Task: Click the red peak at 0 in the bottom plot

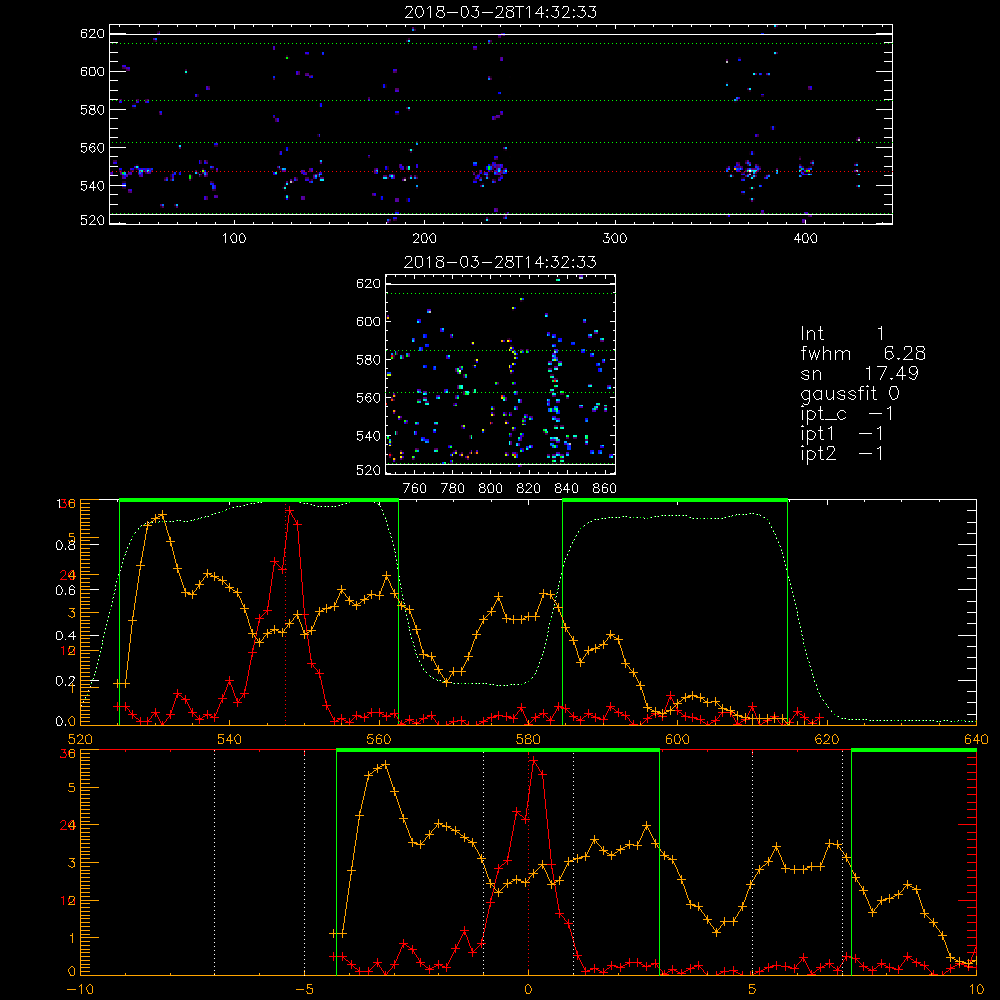Action: coord(534,761)
